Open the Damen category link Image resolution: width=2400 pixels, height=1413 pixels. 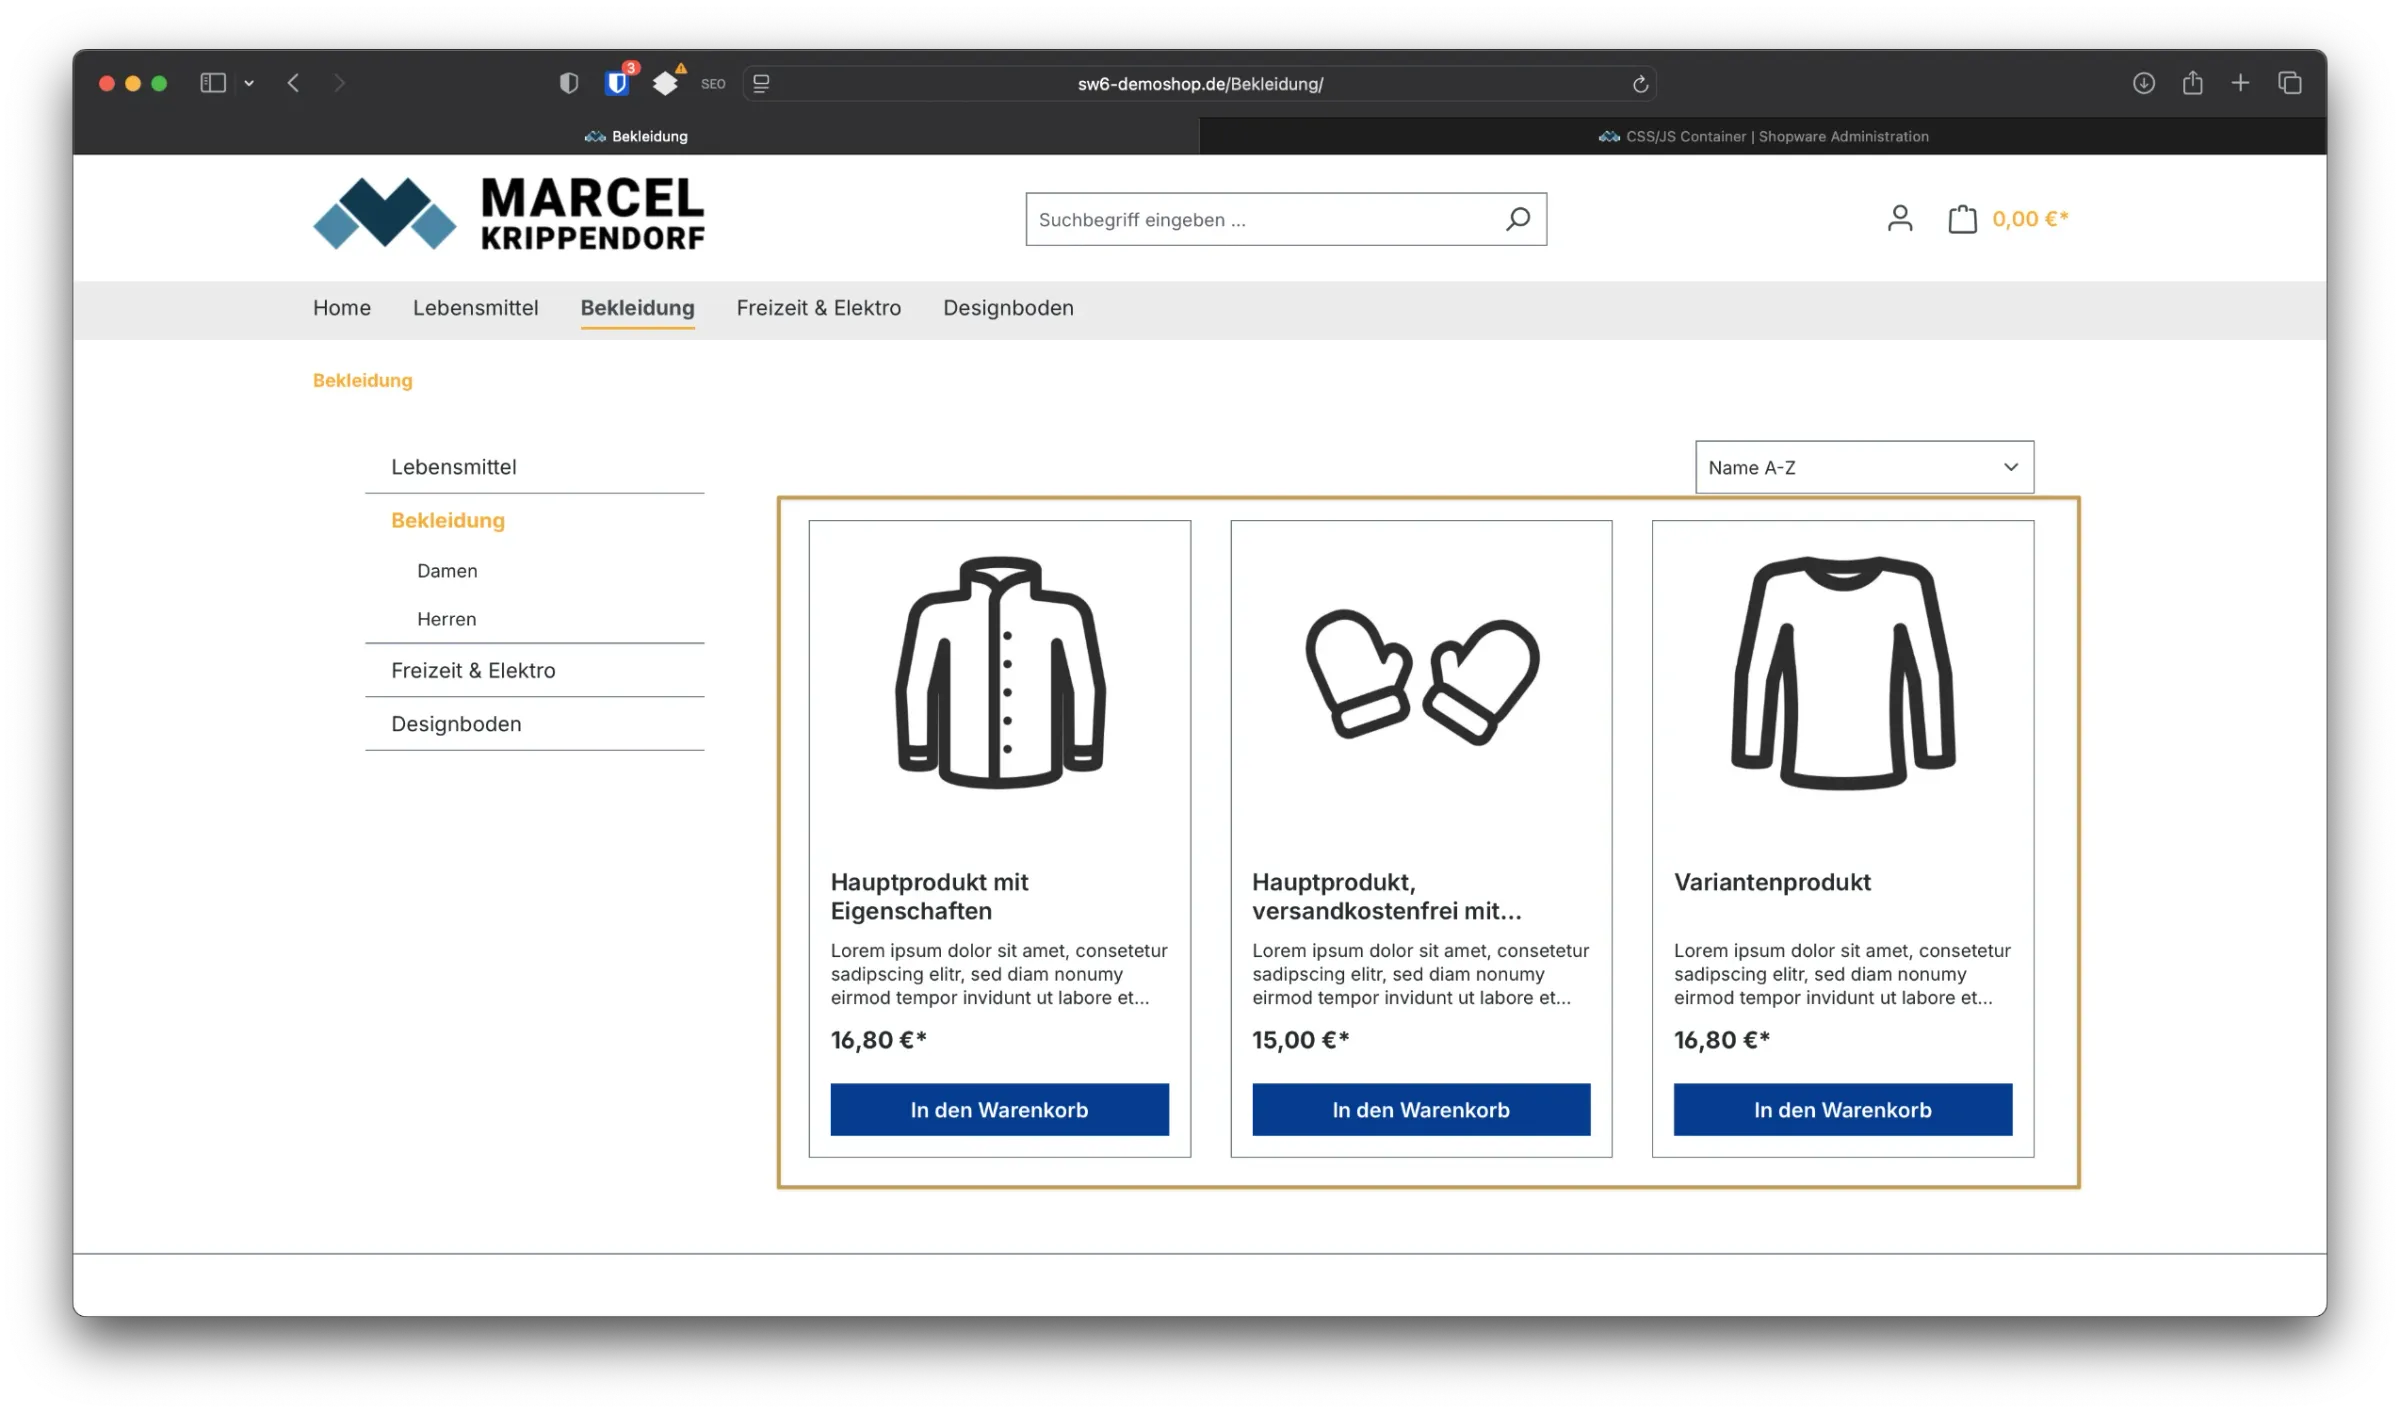(x=446, y=570)
